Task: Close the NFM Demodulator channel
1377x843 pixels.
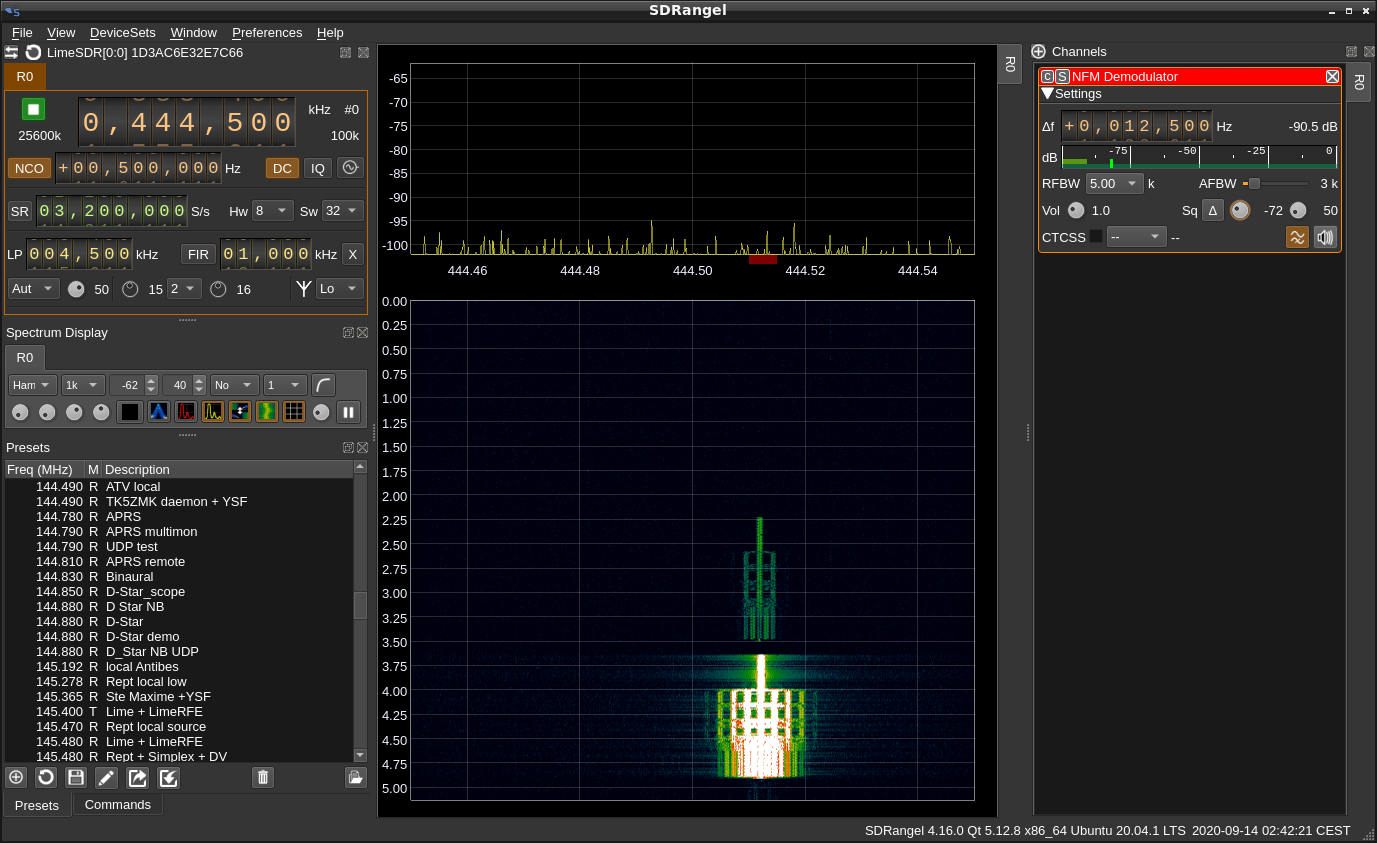Action: (1332, 76)
